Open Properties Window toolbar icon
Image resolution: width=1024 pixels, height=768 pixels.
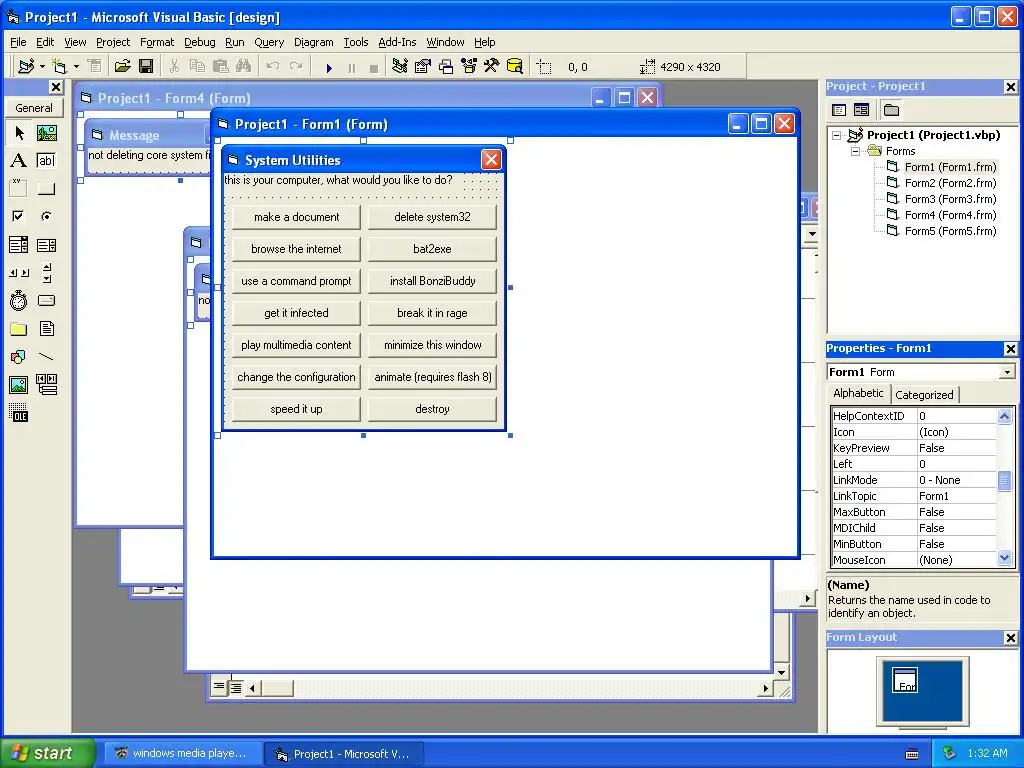(x=423, y=67)
